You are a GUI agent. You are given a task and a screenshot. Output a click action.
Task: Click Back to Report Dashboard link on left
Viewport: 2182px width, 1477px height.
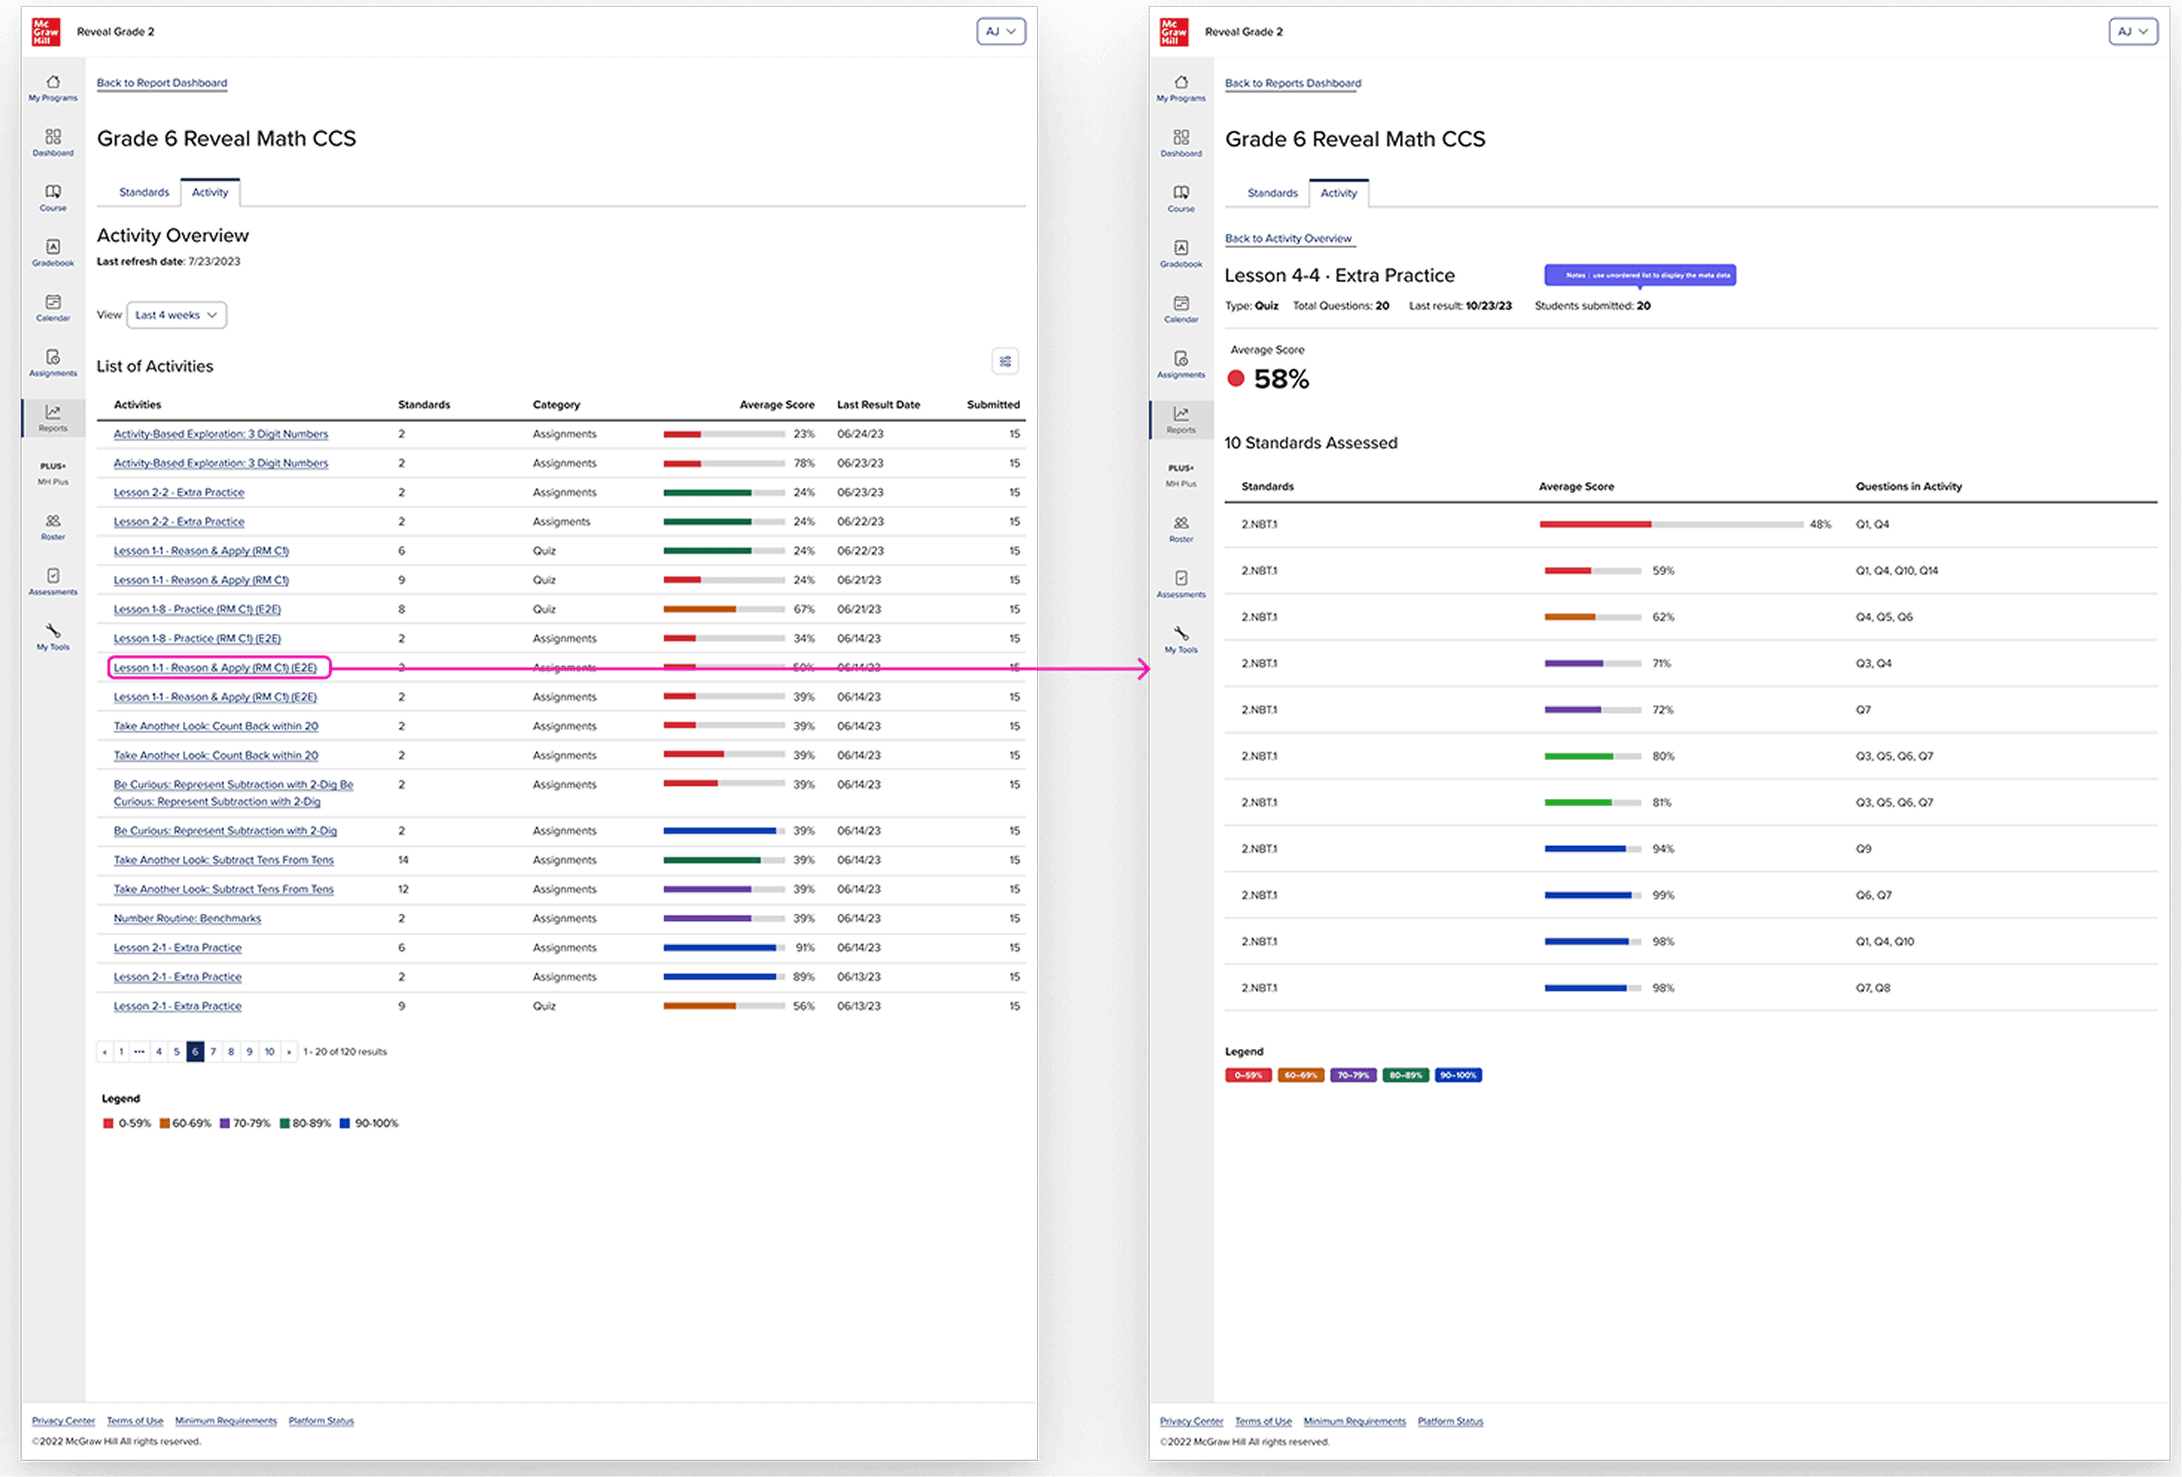162,83
